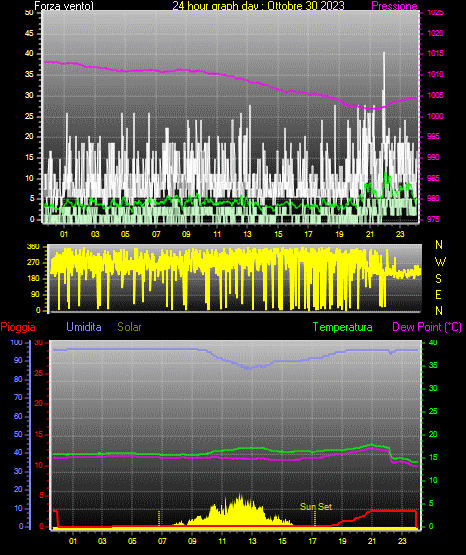Image resolution: width=466 pixels, height=555 pixels.
Task: Click the W wind direction label
Action: coord(440,262)
